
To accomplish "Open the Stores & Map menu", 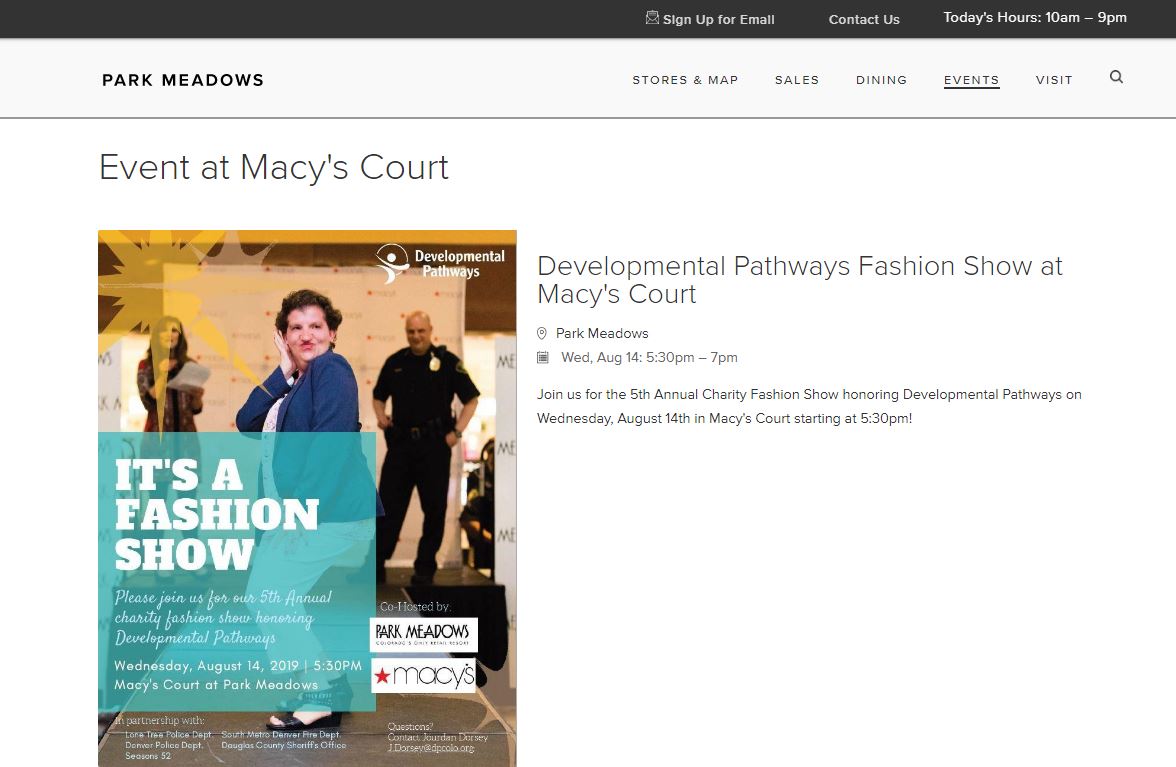I will (685, 80).
